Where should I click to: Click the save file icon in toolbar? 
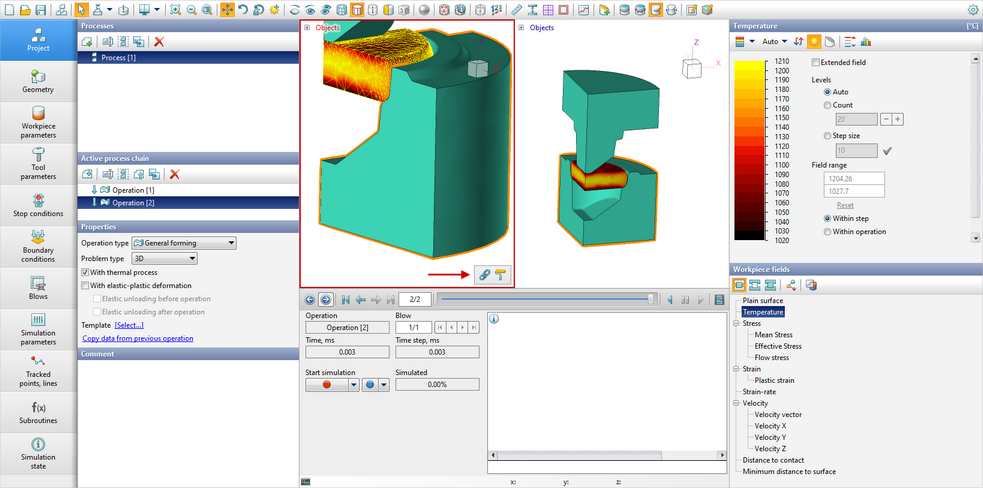click(40, 10)
